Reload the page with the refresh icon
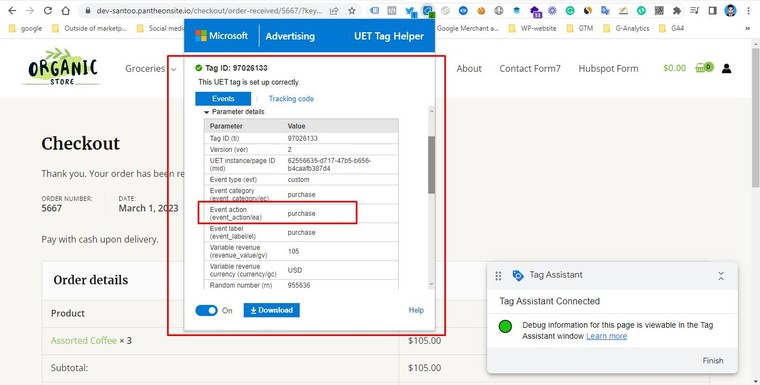 click(x=48, y=11)
